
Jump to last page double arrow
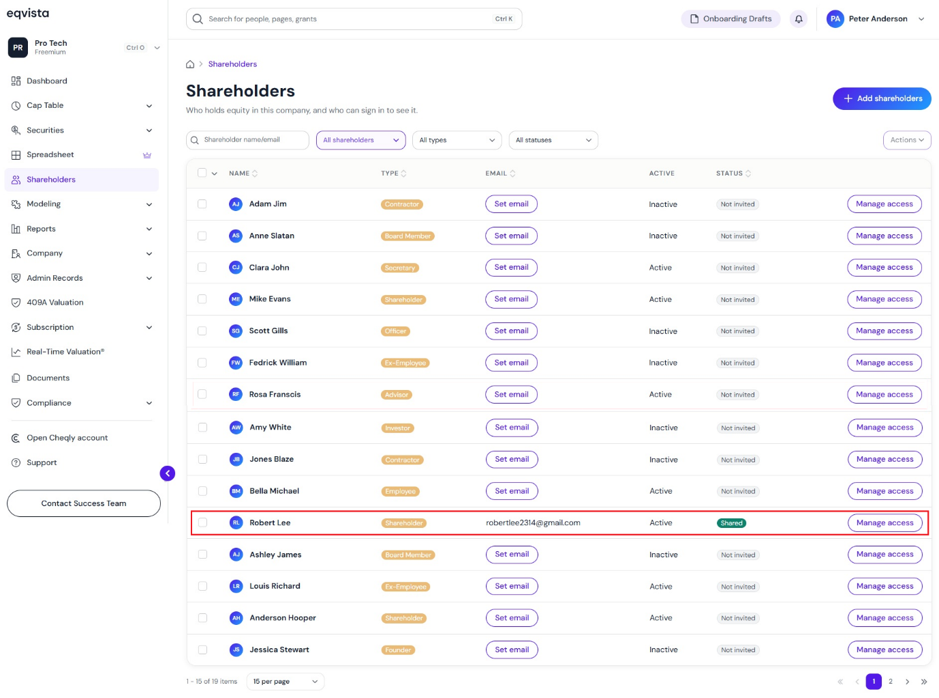click(x=924, y=681)
